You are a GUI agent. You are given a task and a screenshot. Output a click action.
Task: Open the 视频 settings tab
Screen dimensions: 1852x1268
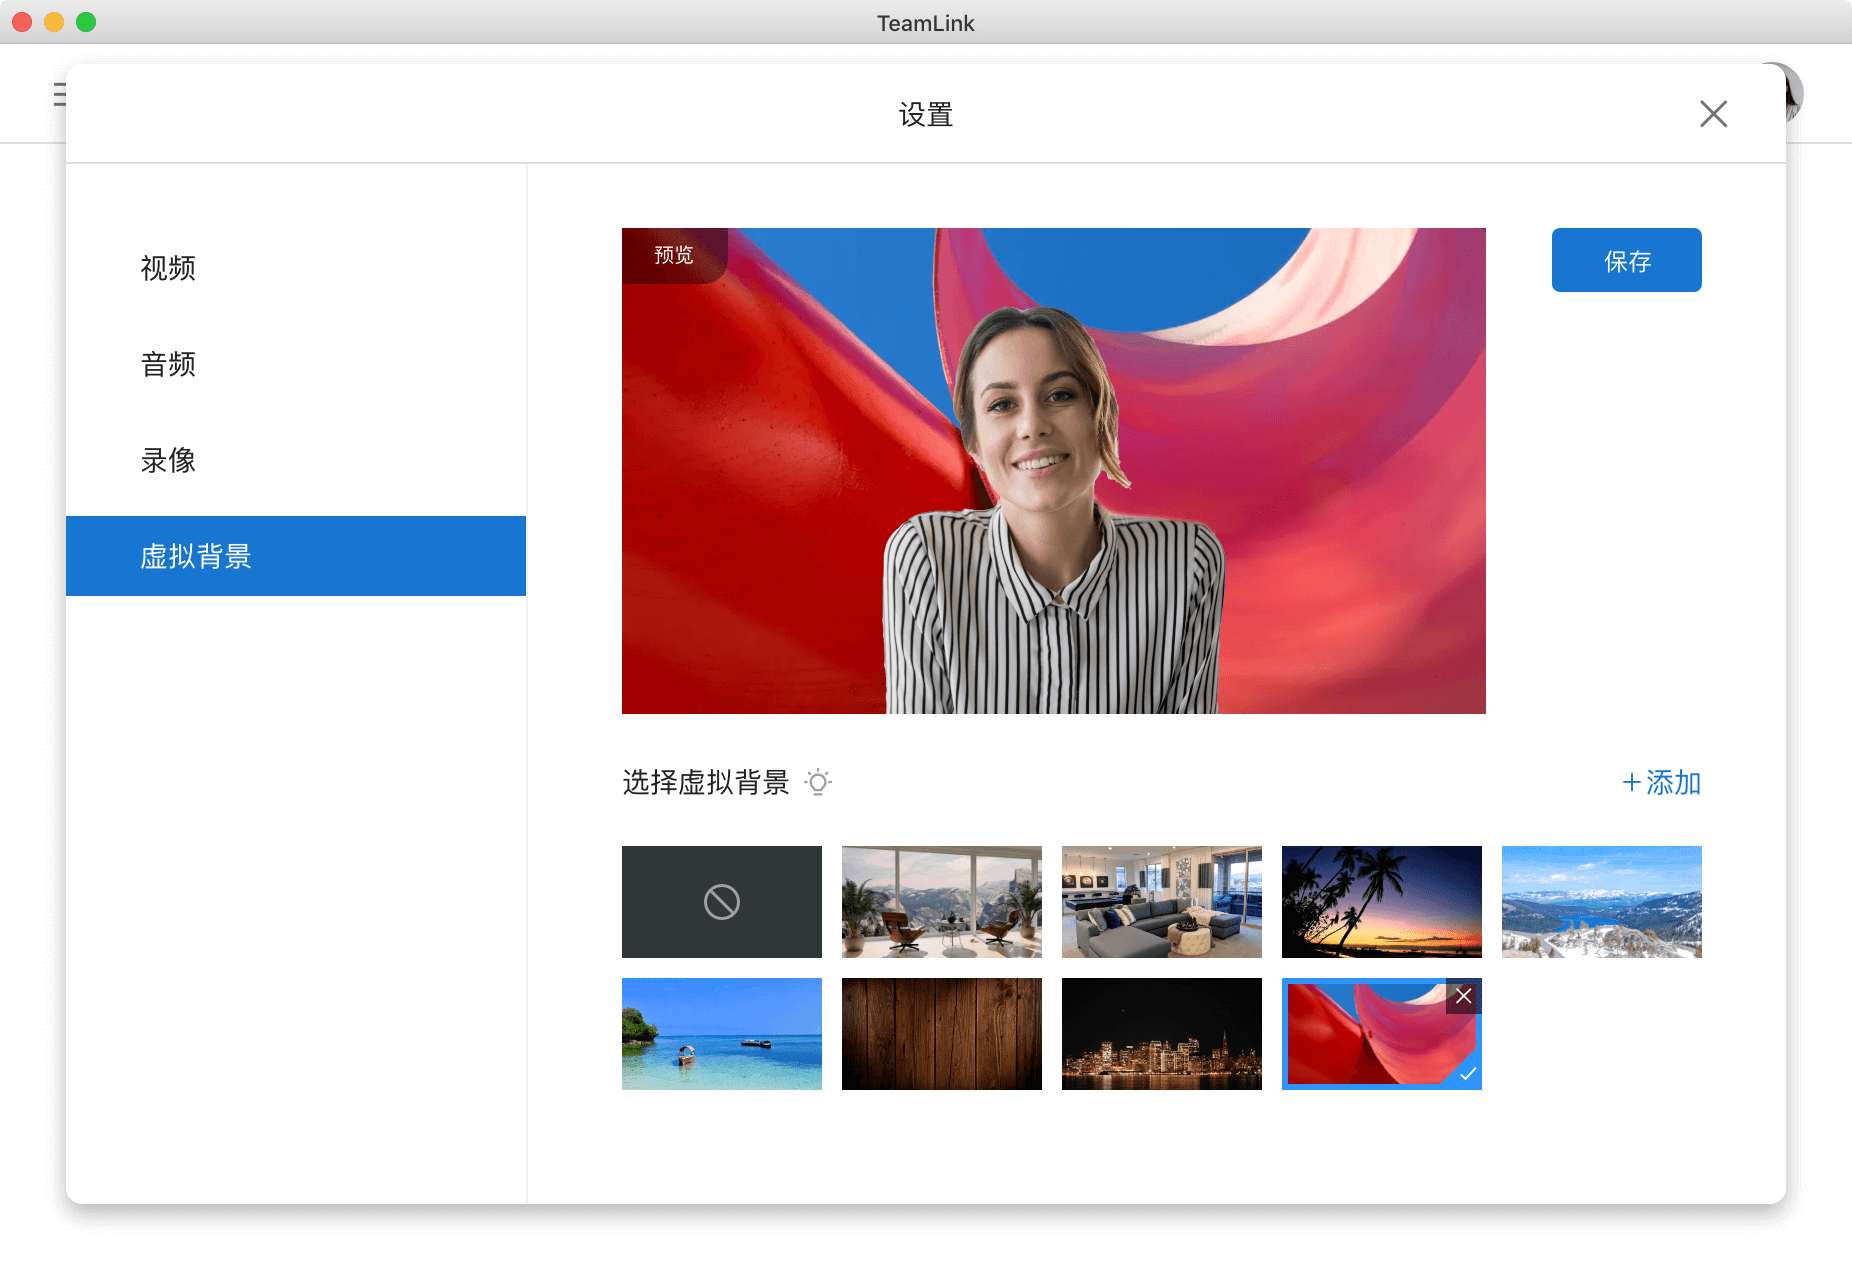click(x=168, y=268)
